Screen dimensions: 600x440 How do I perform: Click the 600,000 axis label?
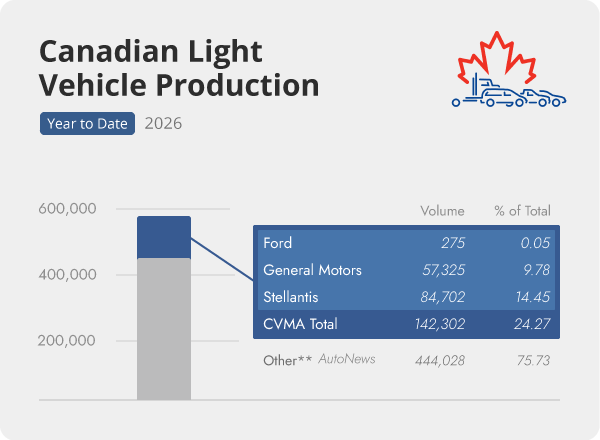pyautogui.click(x=67, y=209)
